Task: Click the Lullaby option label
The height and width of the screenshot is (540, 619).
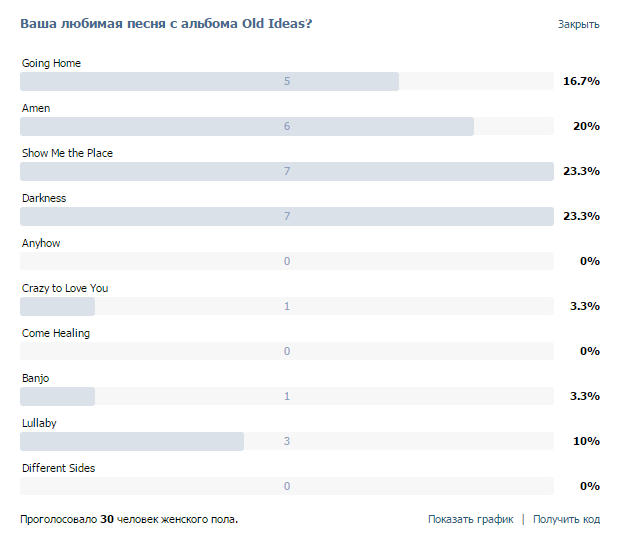Action: [x=39, y=423]
